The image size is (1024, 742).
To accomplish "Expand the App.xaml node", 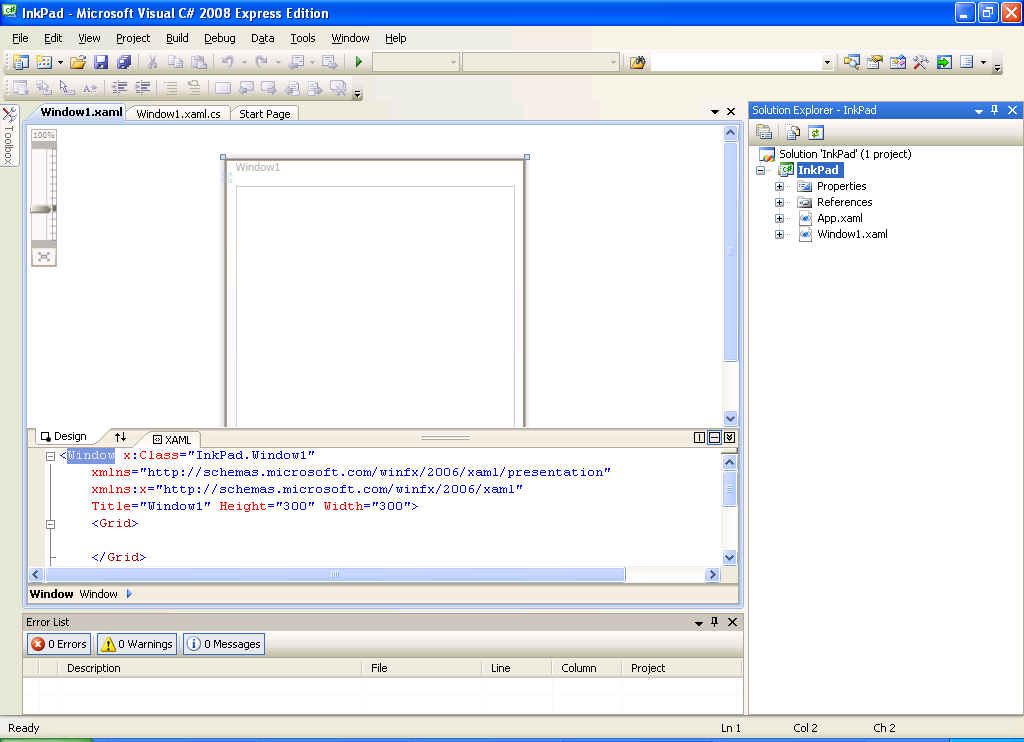I will pos(779,218).
